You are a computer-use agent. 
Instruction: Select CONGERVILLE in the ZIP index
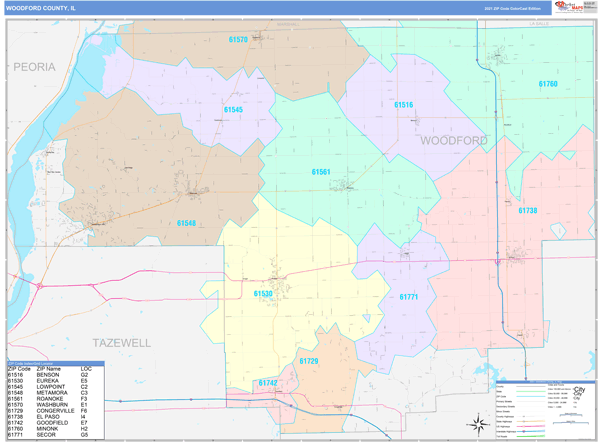(x=55, y=411)
